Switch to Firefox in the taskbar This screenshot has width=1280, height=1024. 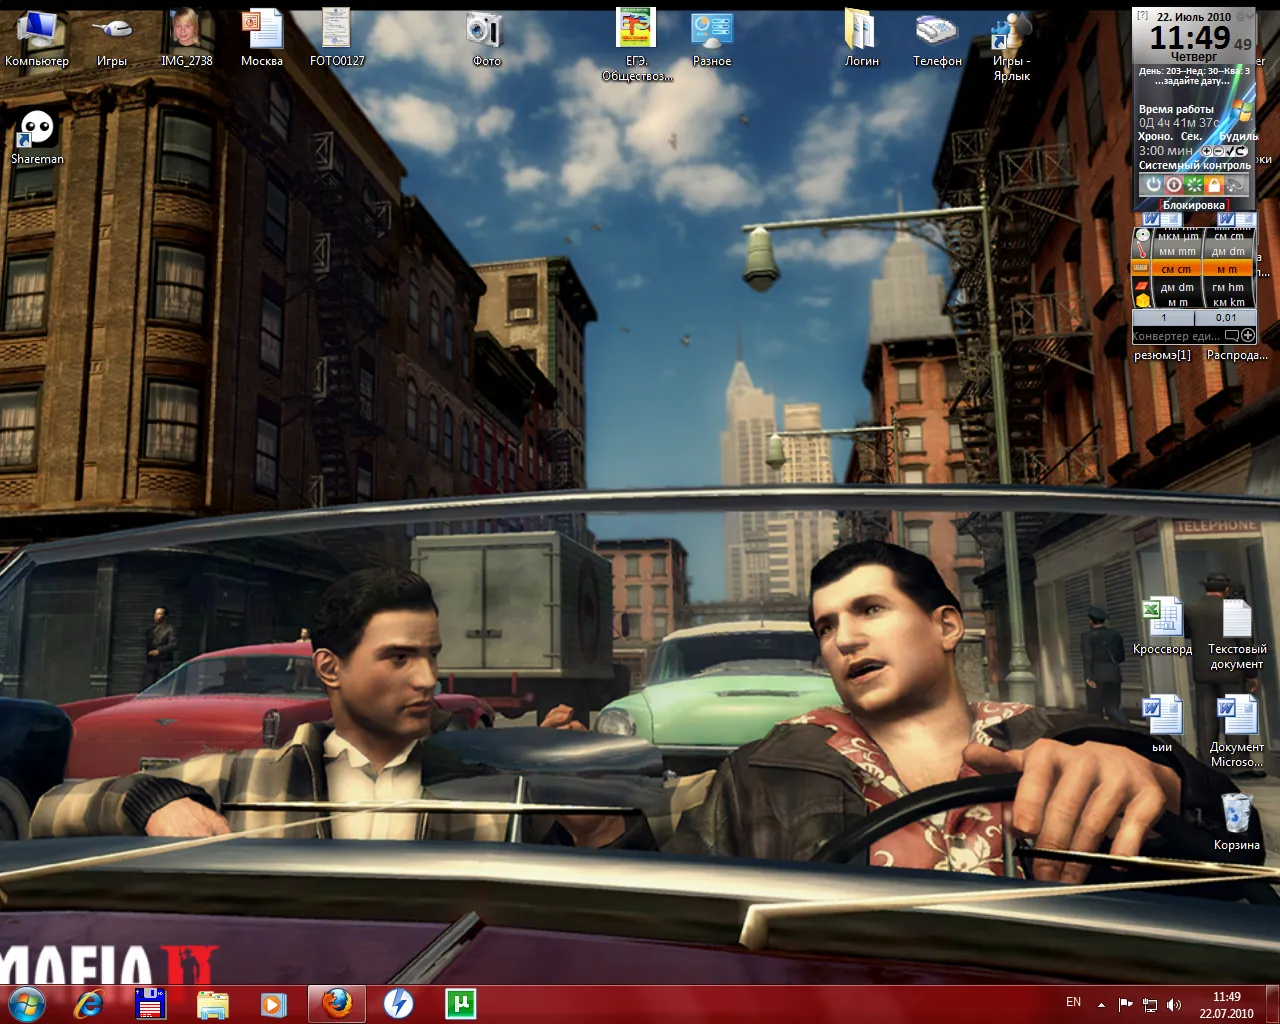[x=337, y=1003]
